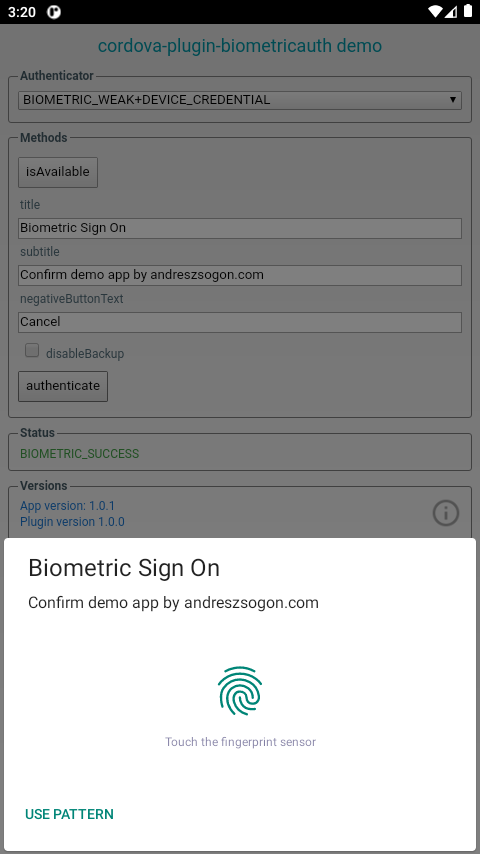Focus the negativeButtonText Cancel field
Screen dimensions: 480x854
tap(240, 322)
